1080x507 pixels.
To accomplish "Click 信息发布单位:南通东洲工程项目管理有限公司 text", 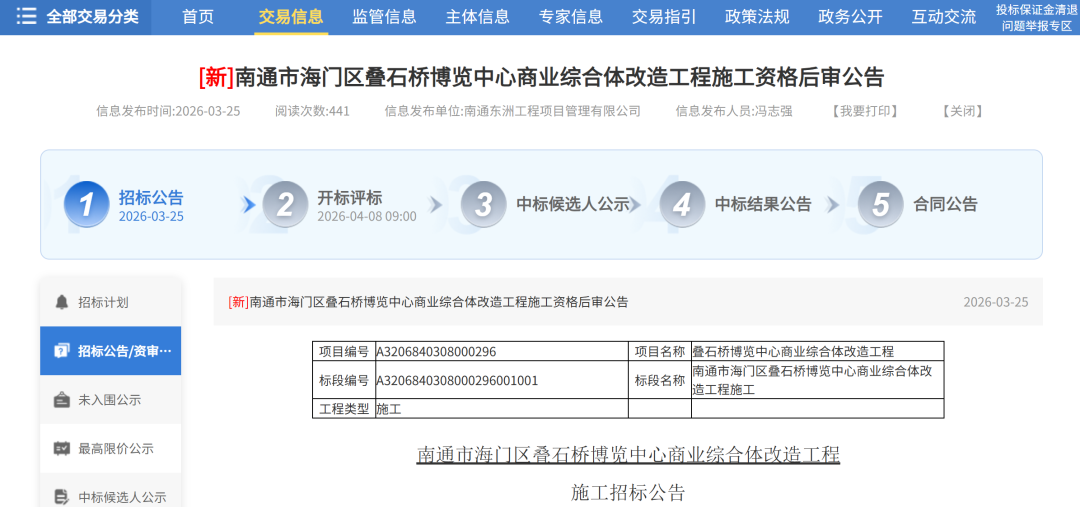I will pos(512,111).
